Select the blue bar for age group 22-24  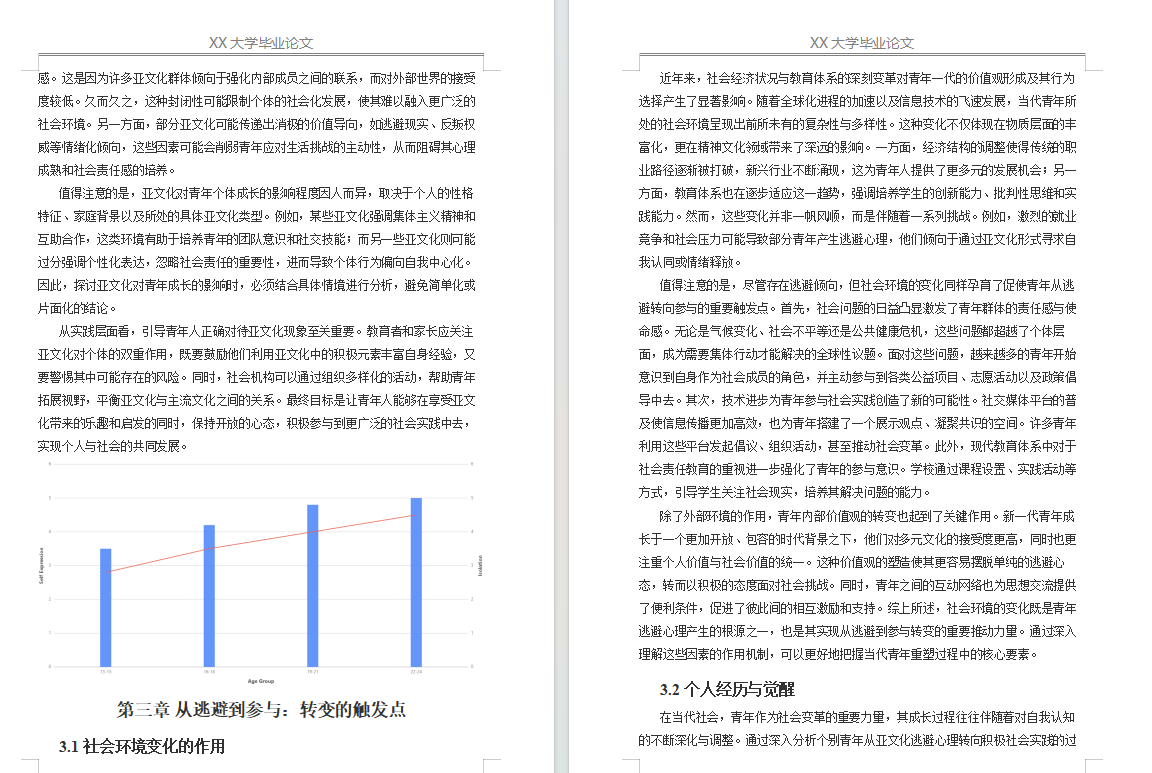point(416,583)
